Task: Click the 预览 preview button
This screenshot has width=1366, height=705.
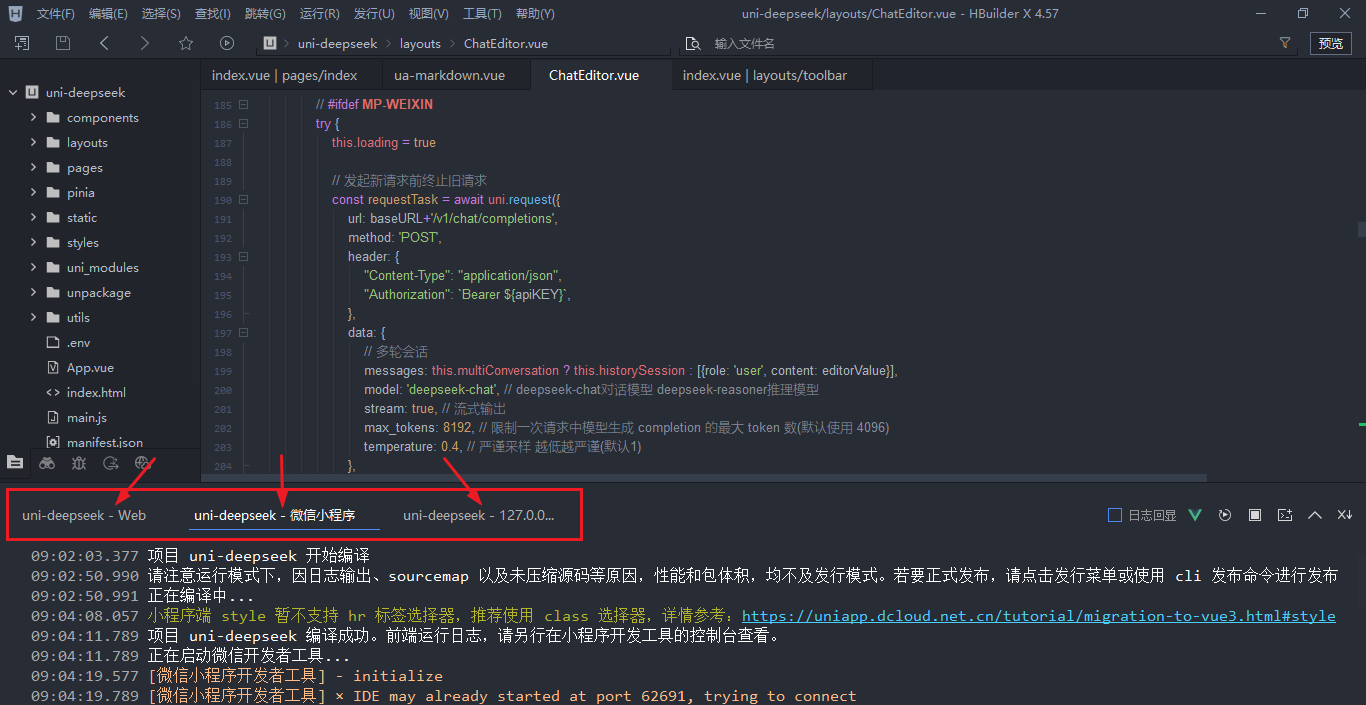Action: (x=1331, y=43)
